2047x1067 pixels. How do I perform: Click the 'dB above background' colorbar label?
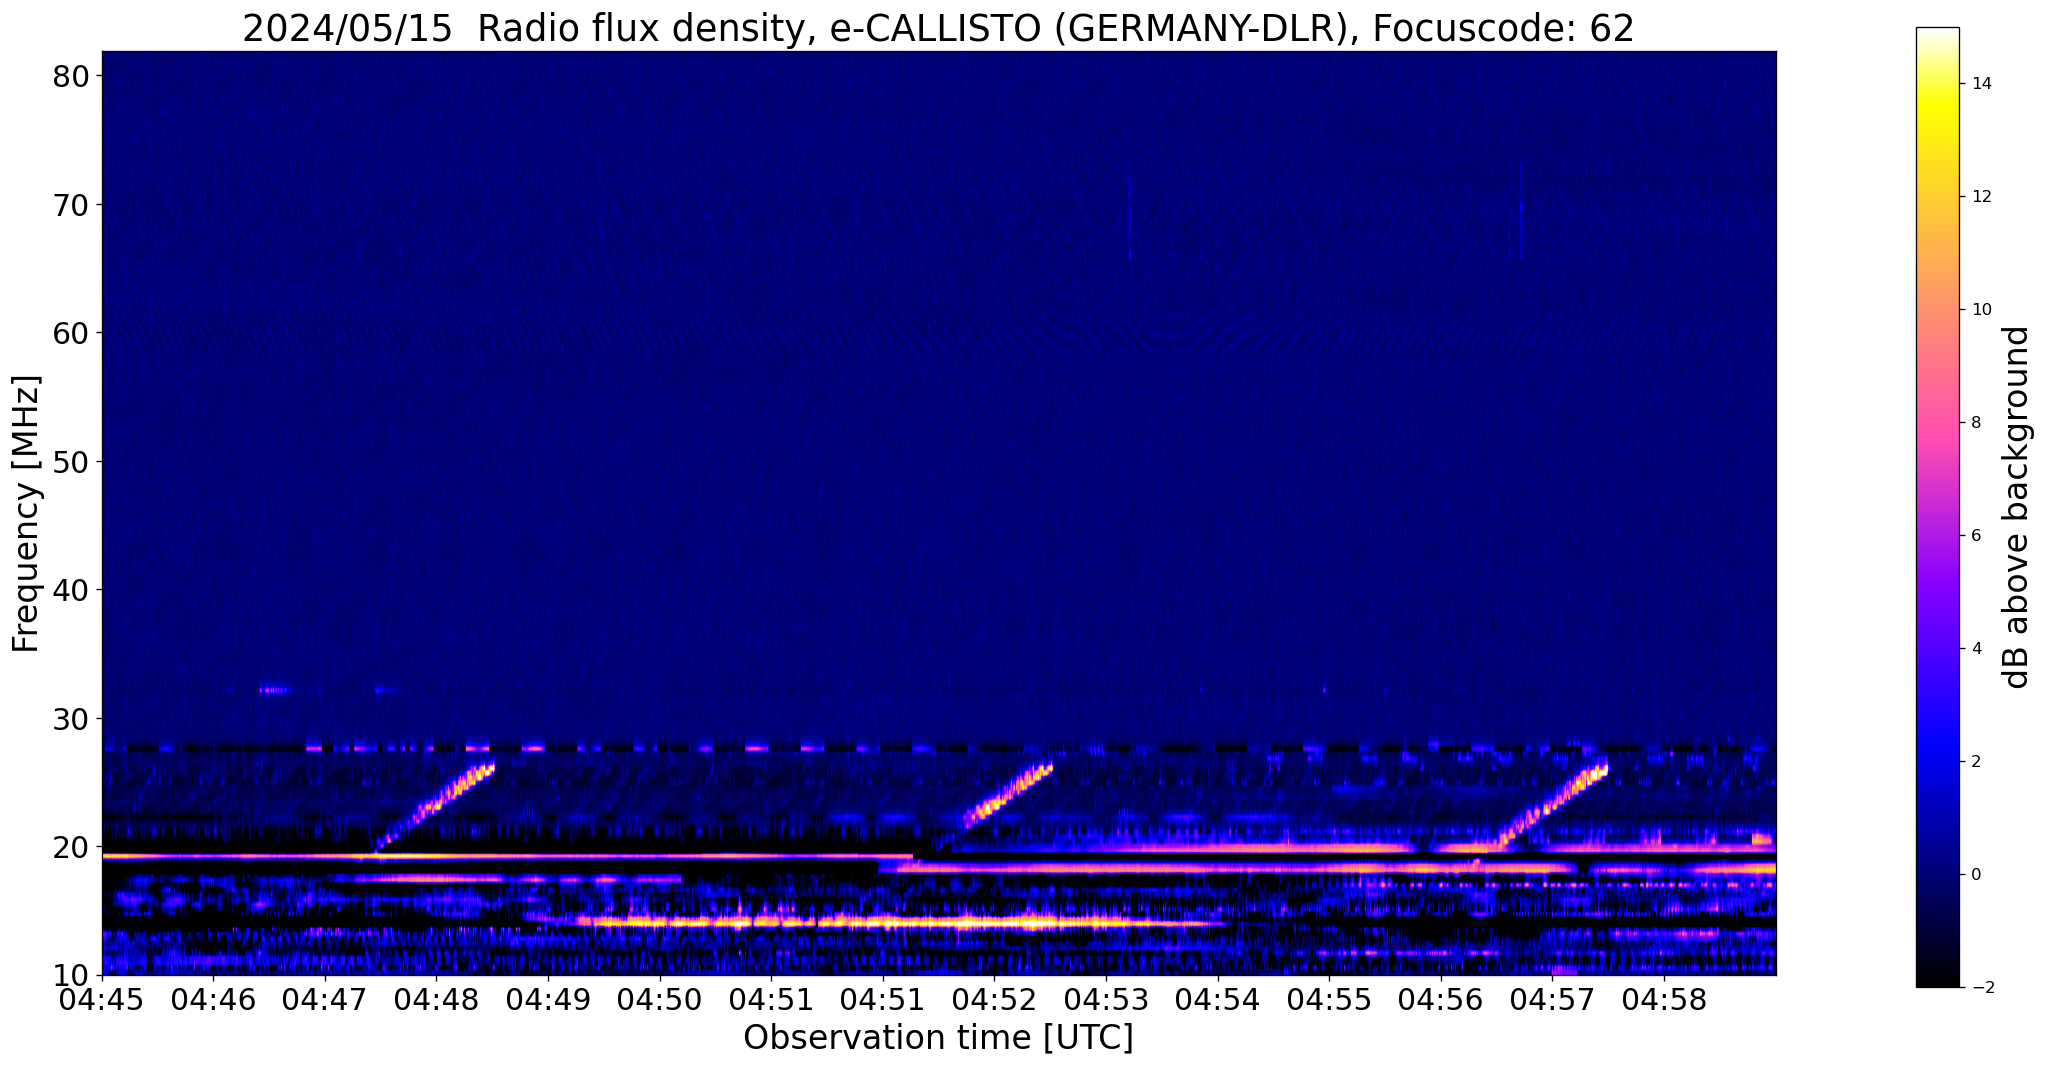click(x=2017, y=507)
